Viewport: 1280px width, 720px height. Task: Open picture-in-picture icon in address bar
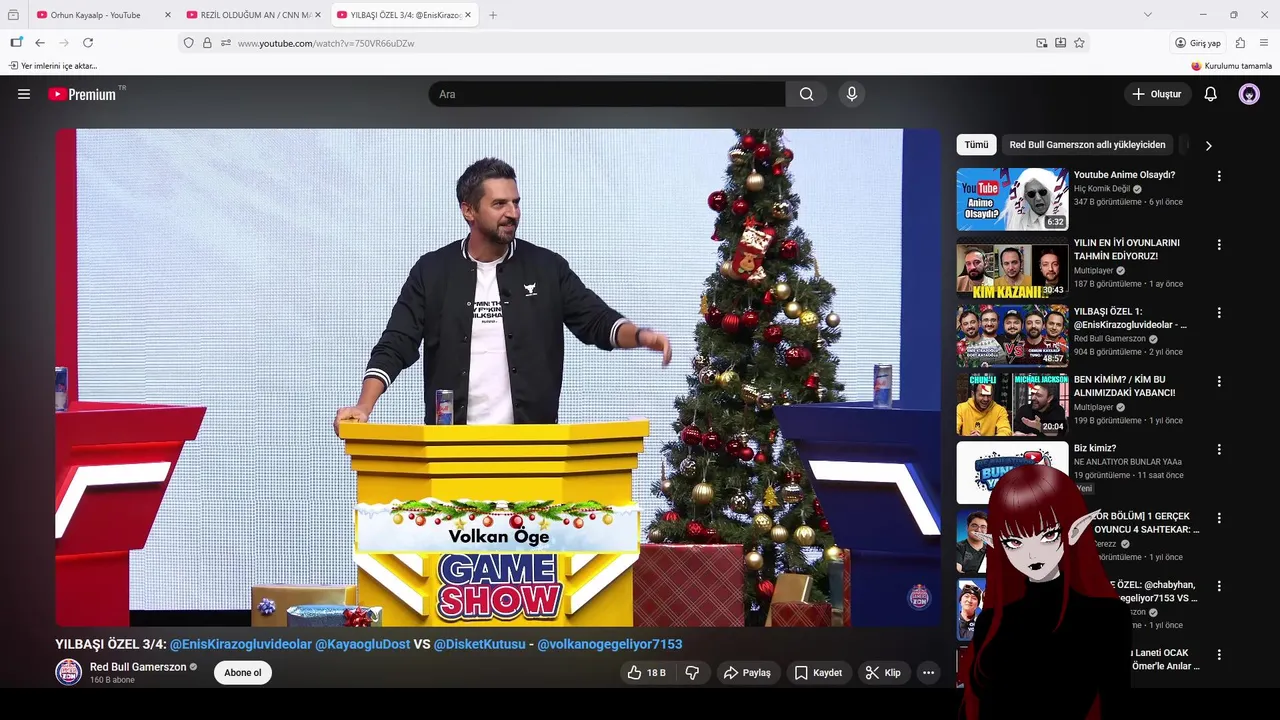[1042, 43]
